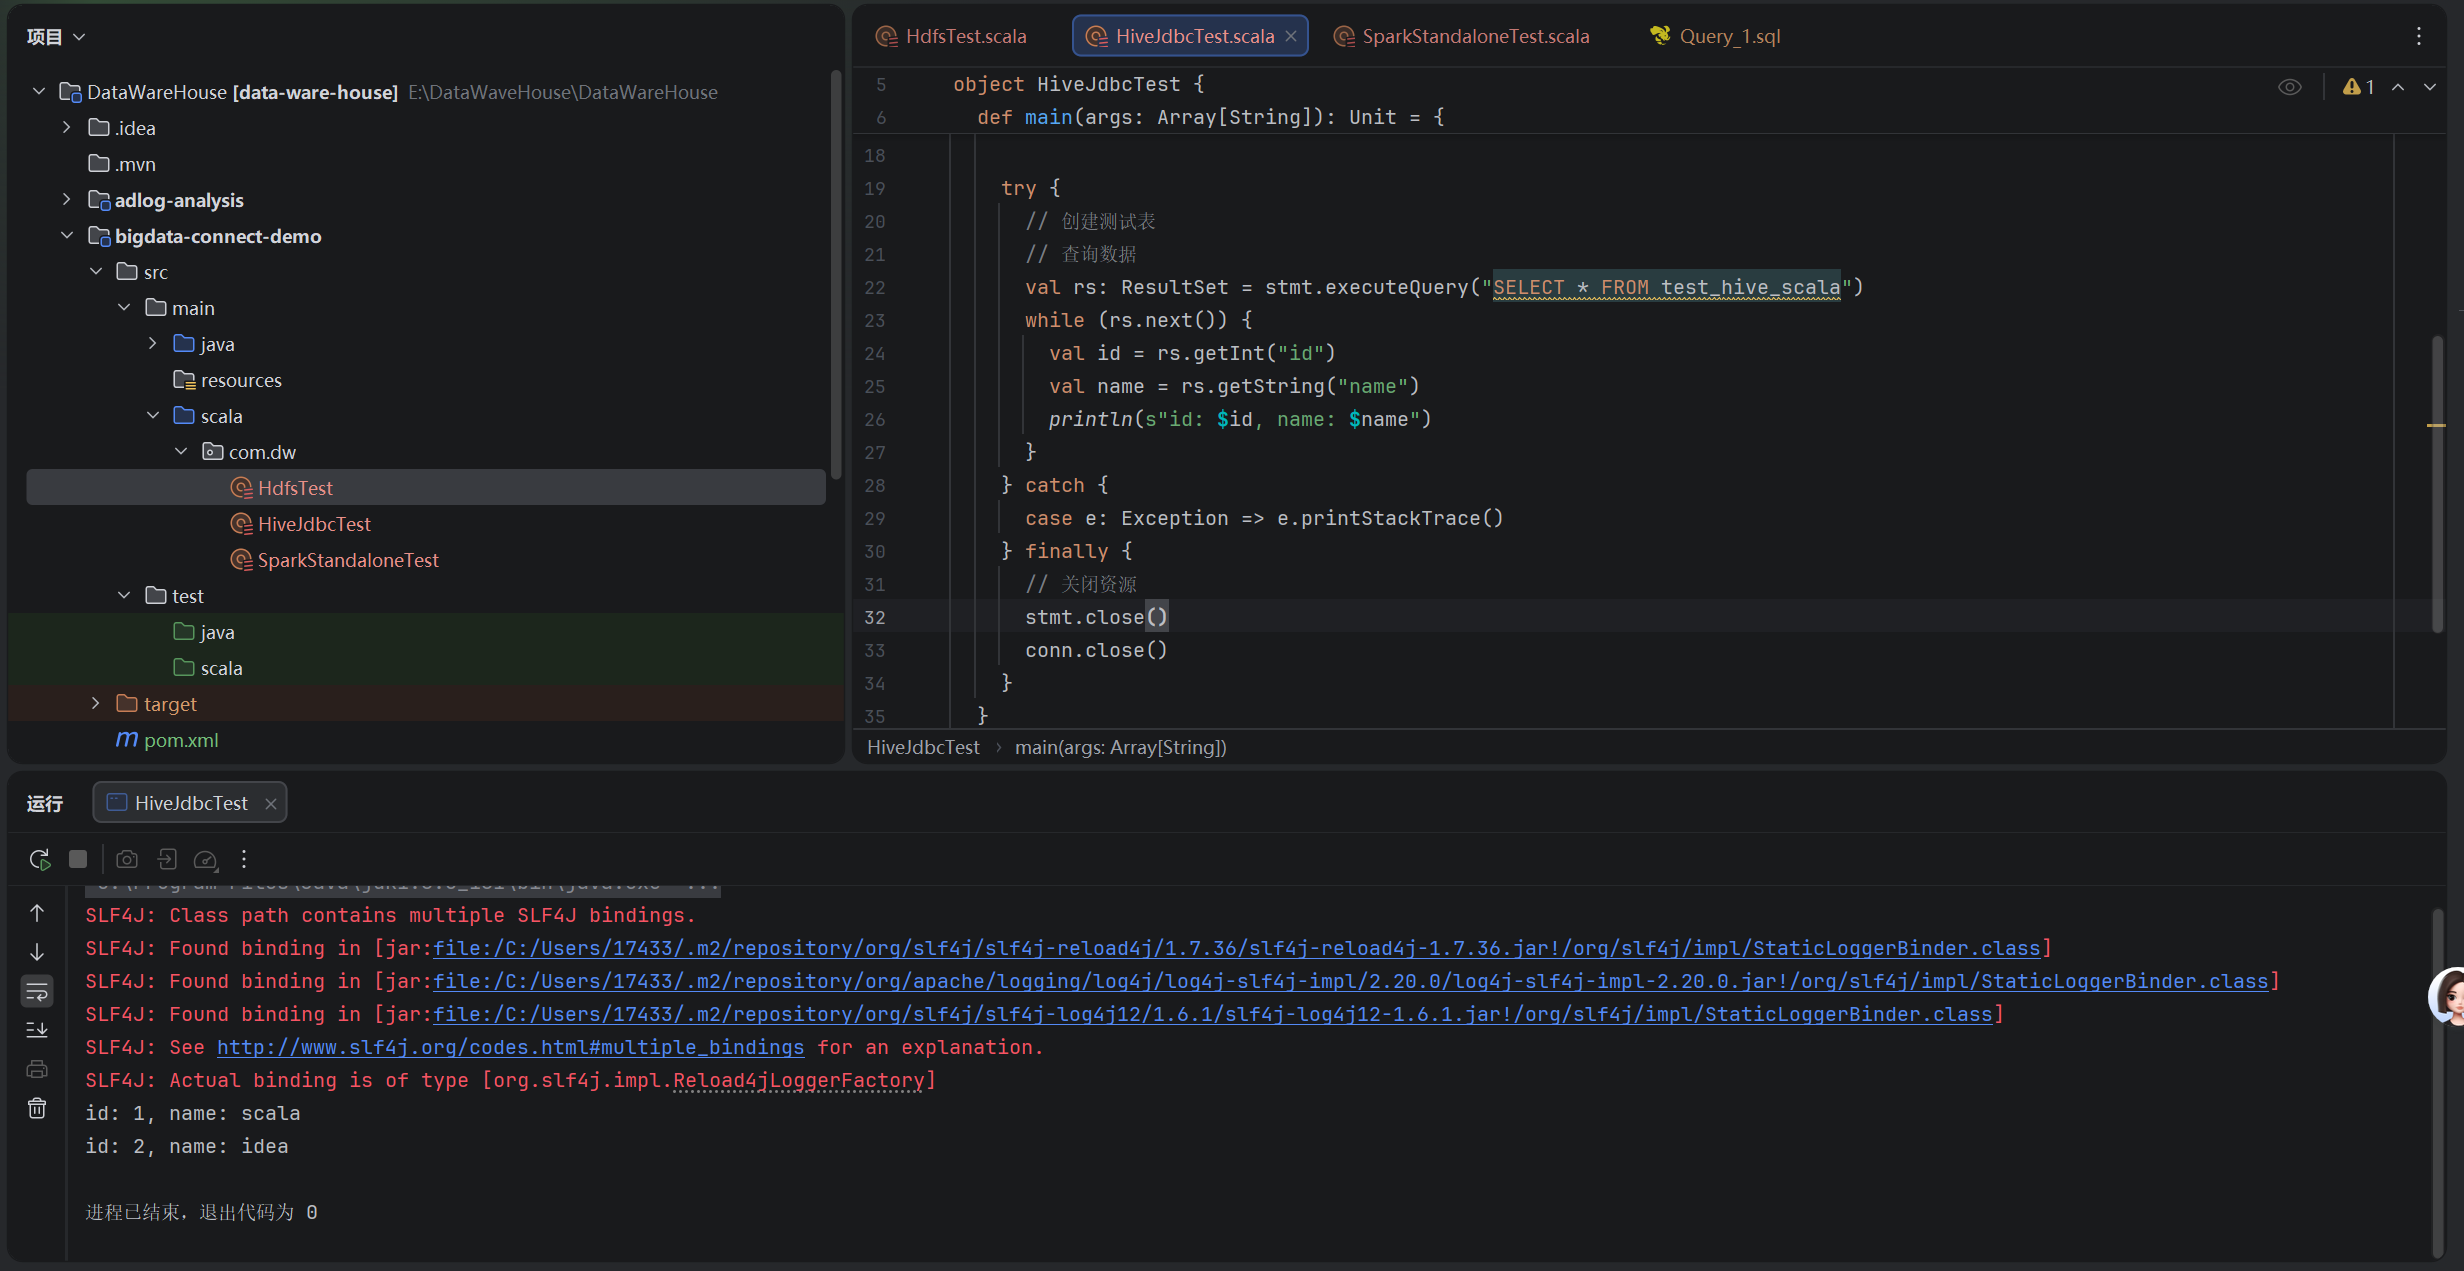Screen dimensions: 2464x1271
Task: Toggle the soft-wrap console output button
Action: [37, 991]
